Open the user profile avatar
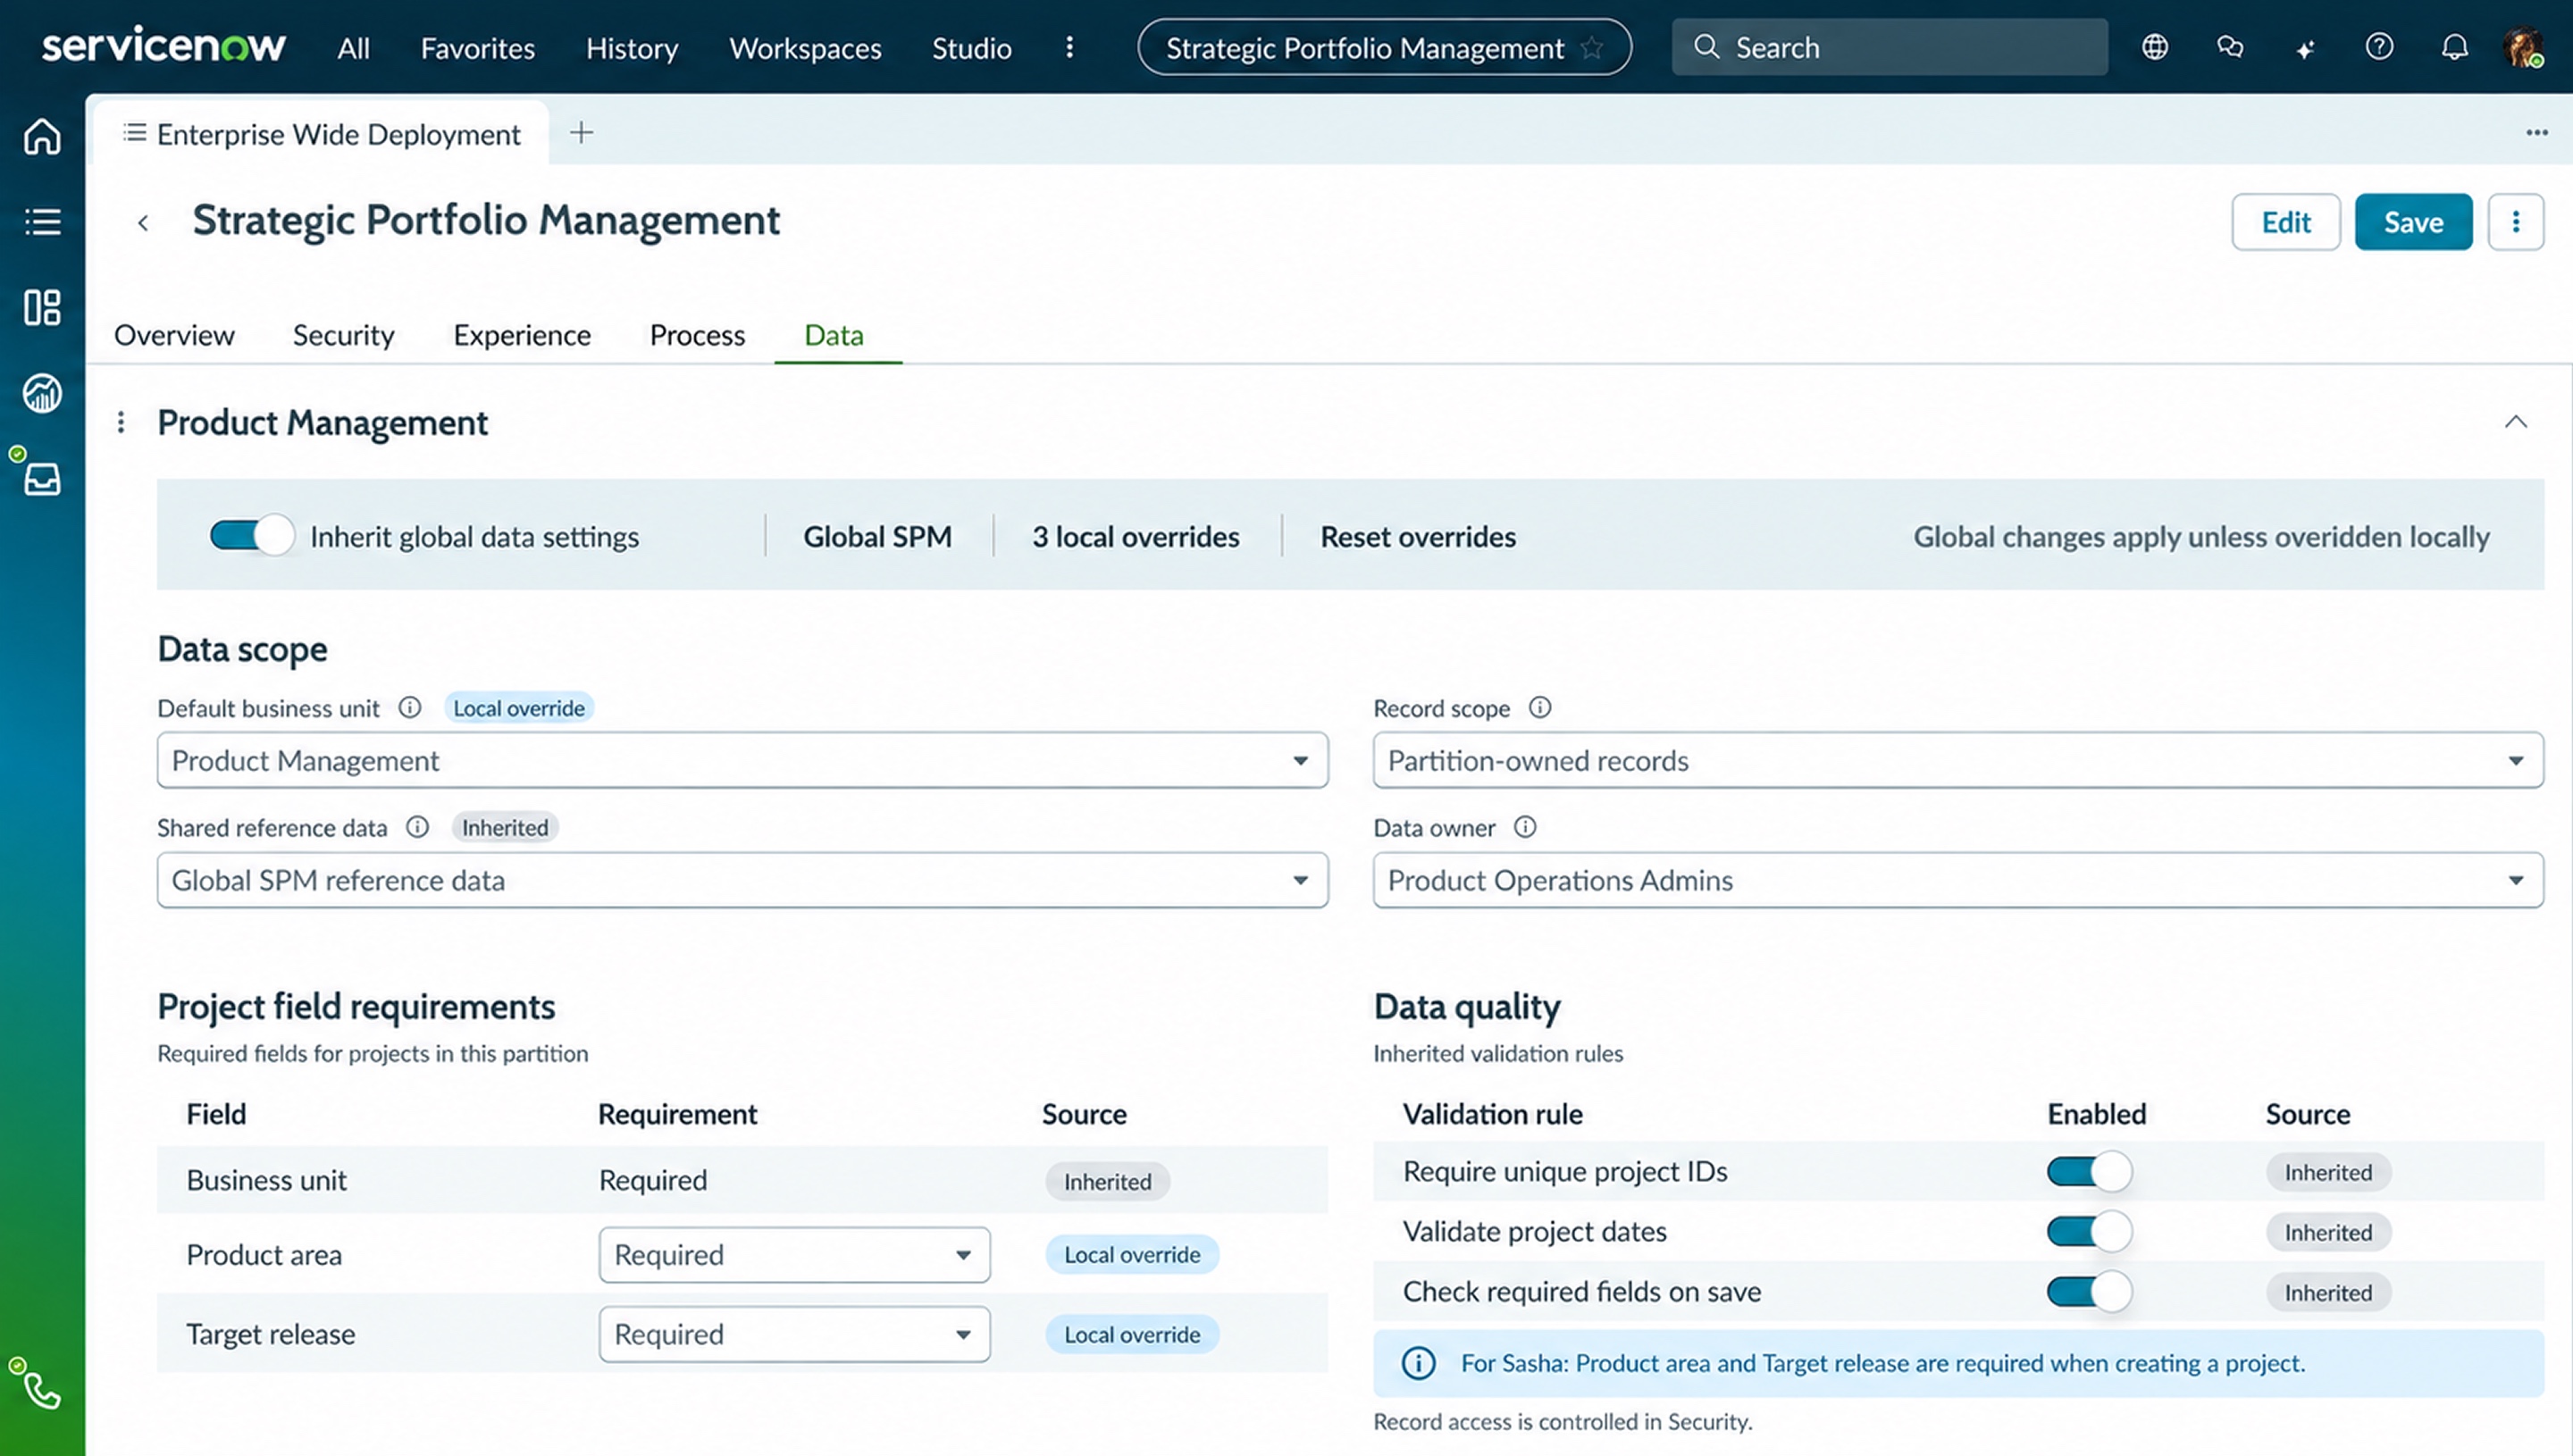 [2523, 47]
